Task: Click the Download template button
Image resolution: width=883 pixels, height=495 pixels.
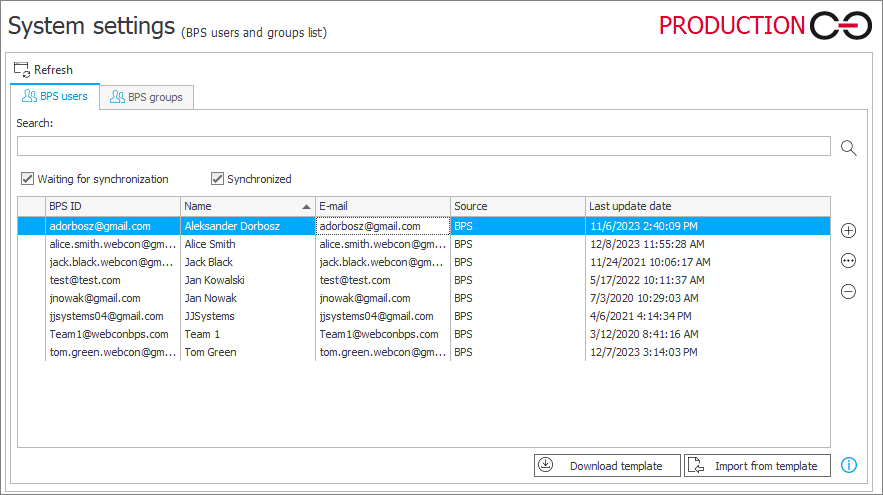Action: [607, 466]
